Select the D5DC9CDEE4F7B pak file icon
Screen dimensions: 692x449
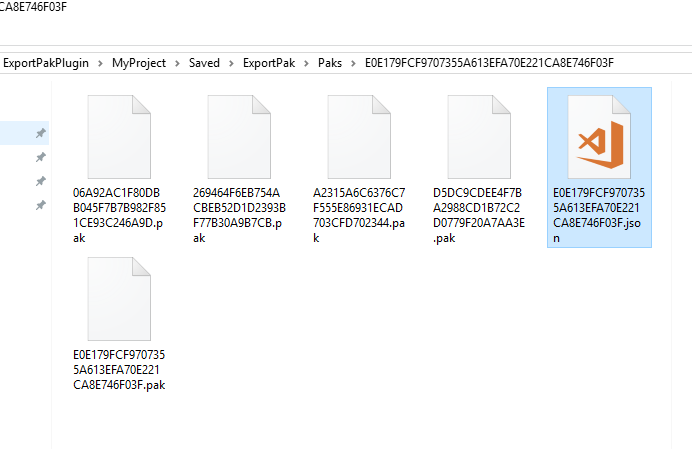click(x=479, y=137)
